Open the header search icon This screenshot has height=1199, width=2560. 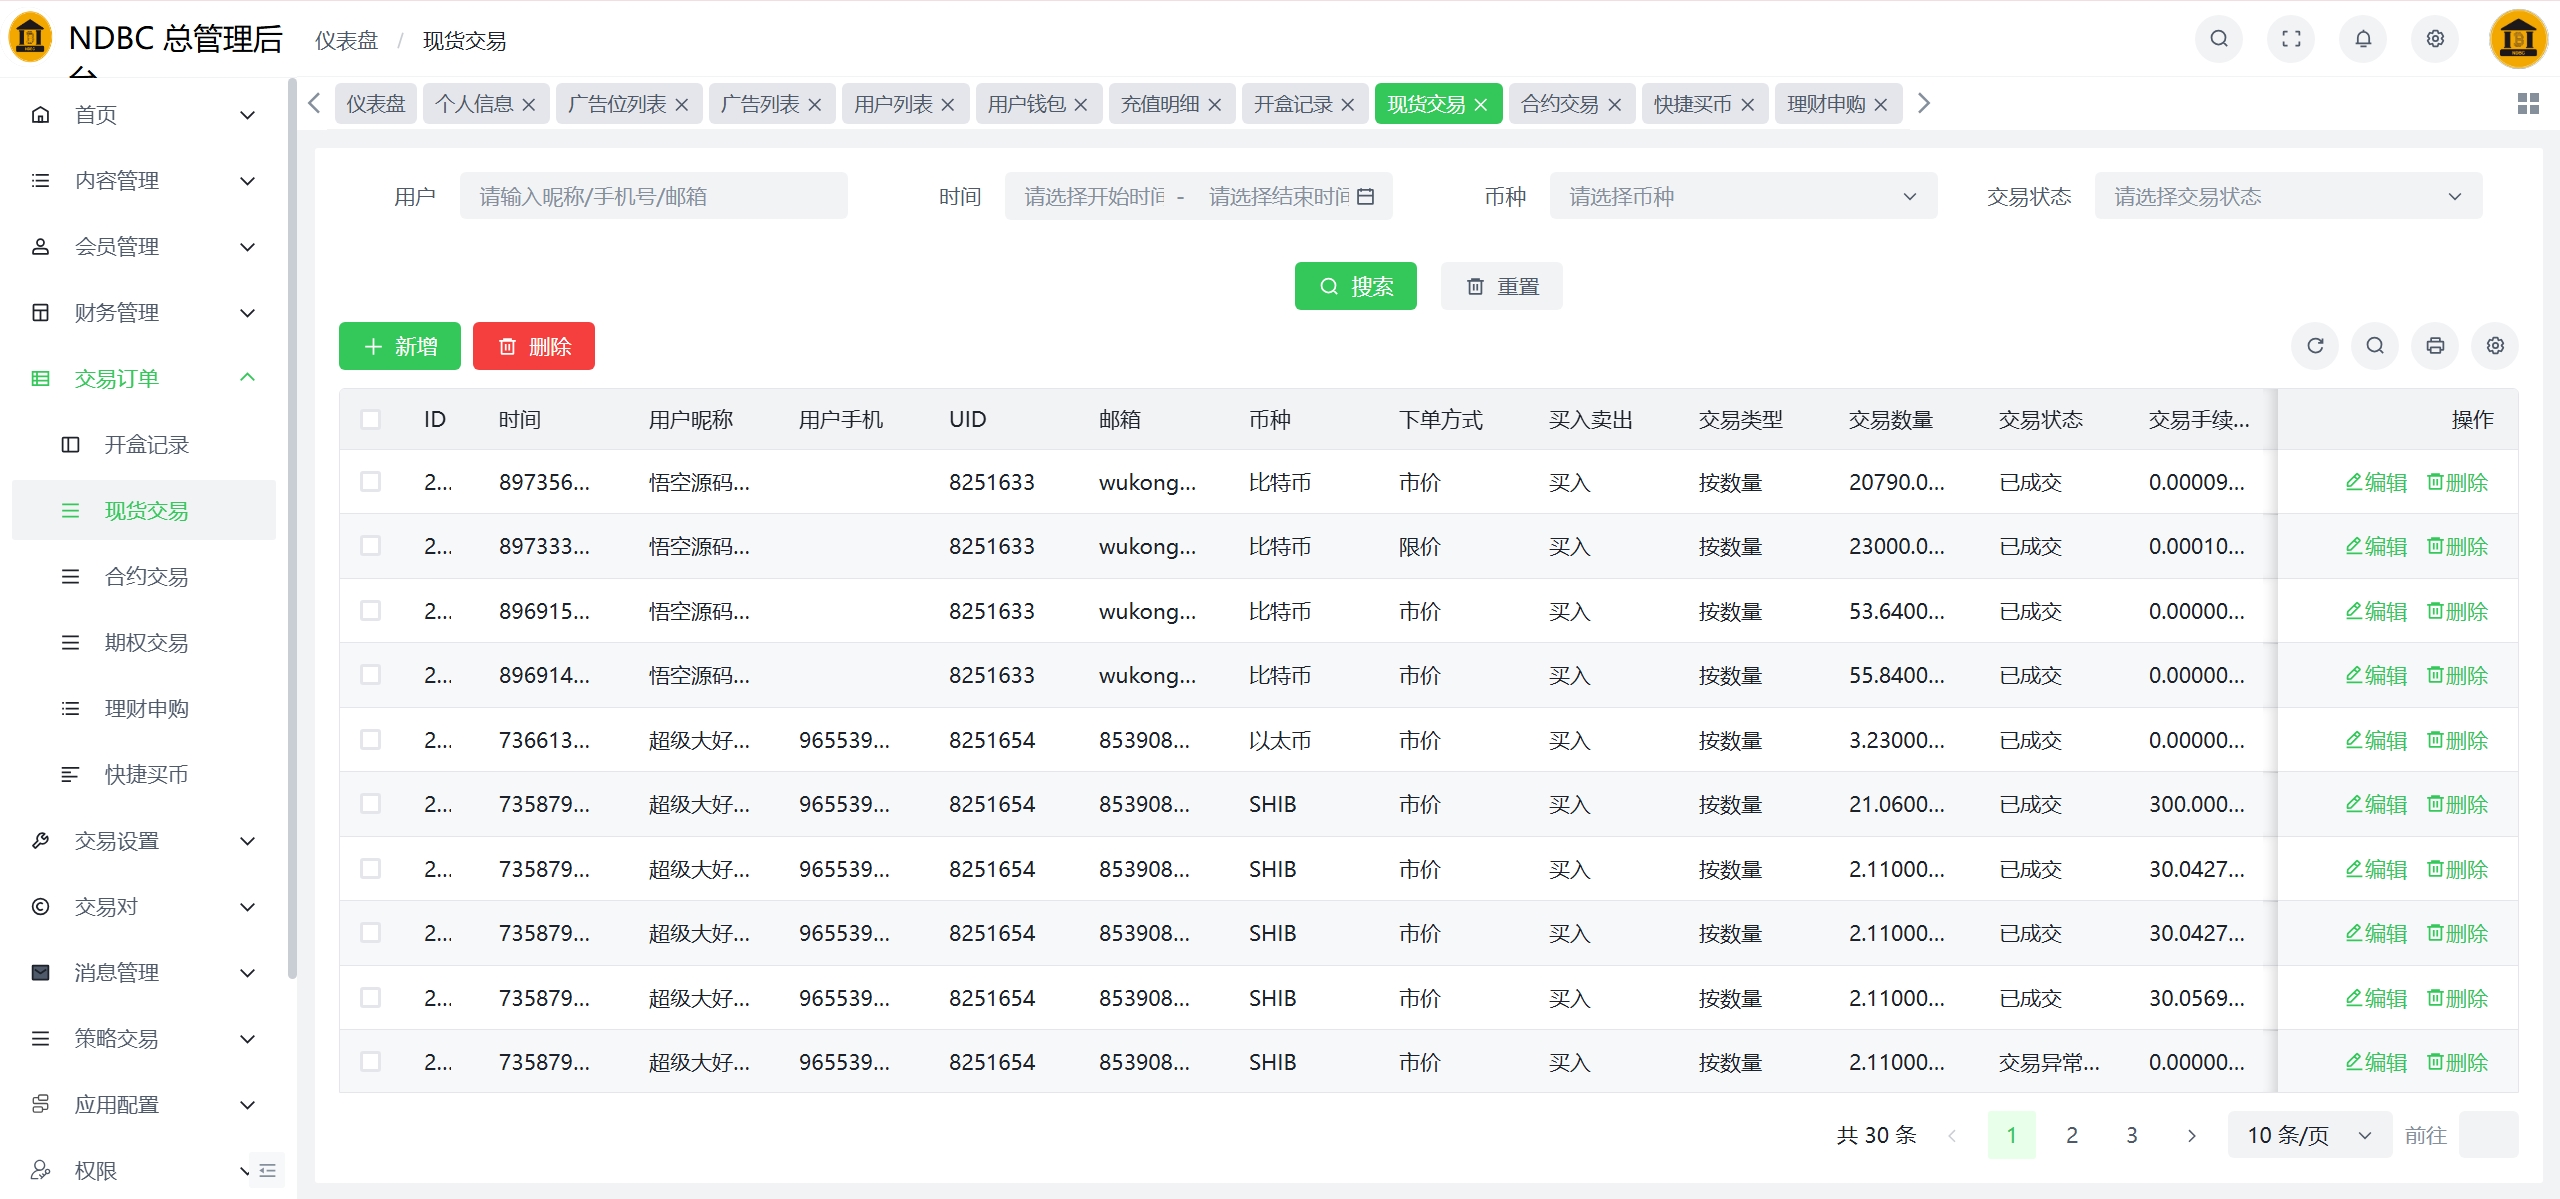[x=2219, y=39]
